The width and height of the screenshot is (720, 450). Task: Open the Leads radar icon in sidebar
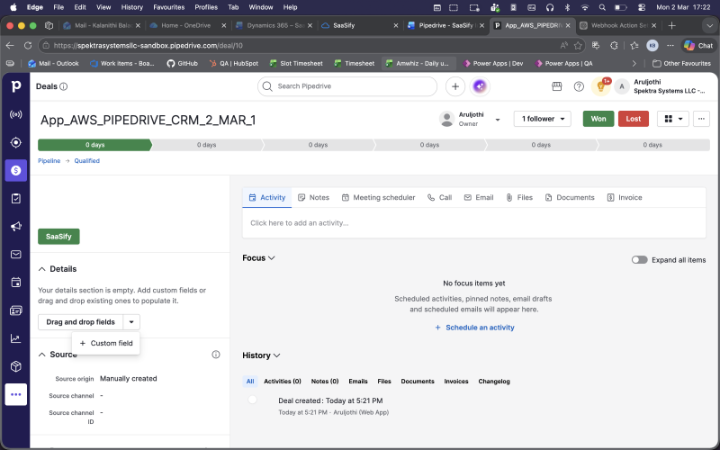pyautogui.click(x=16, y=114)
